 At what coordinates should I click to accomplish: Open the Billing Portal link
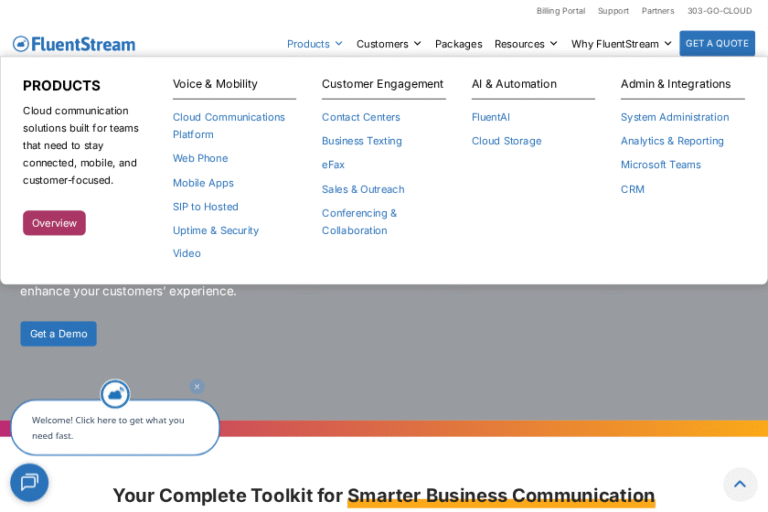[560, 11]
